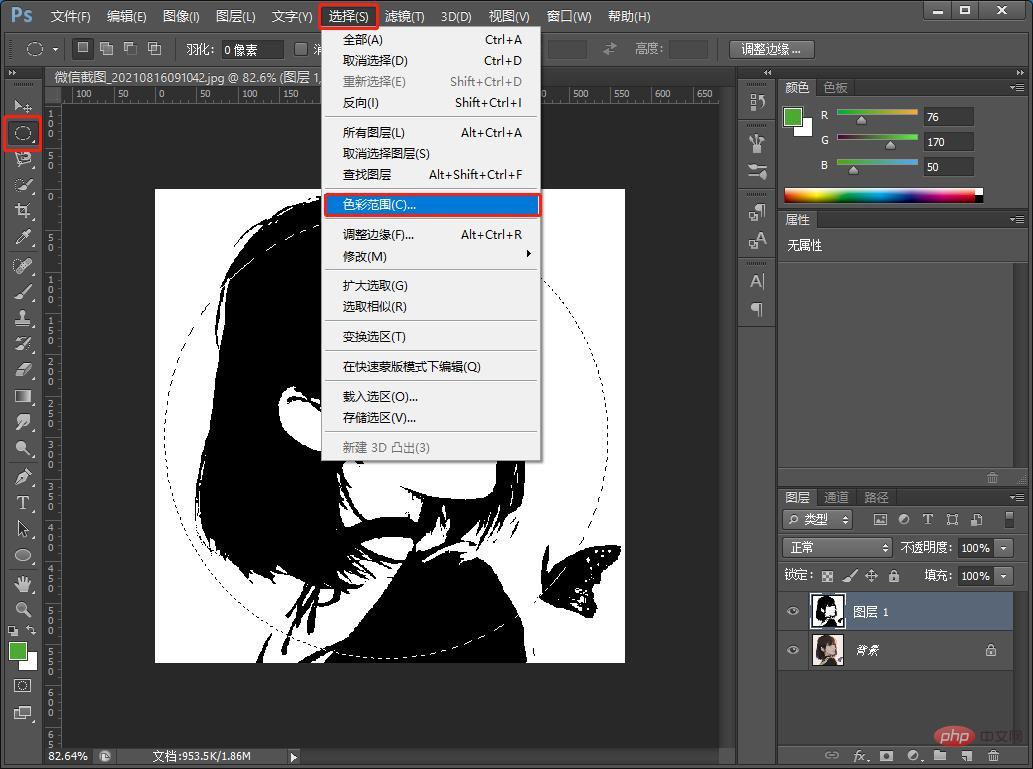Select the Clone Stamp tool

(x=22, y=318)
